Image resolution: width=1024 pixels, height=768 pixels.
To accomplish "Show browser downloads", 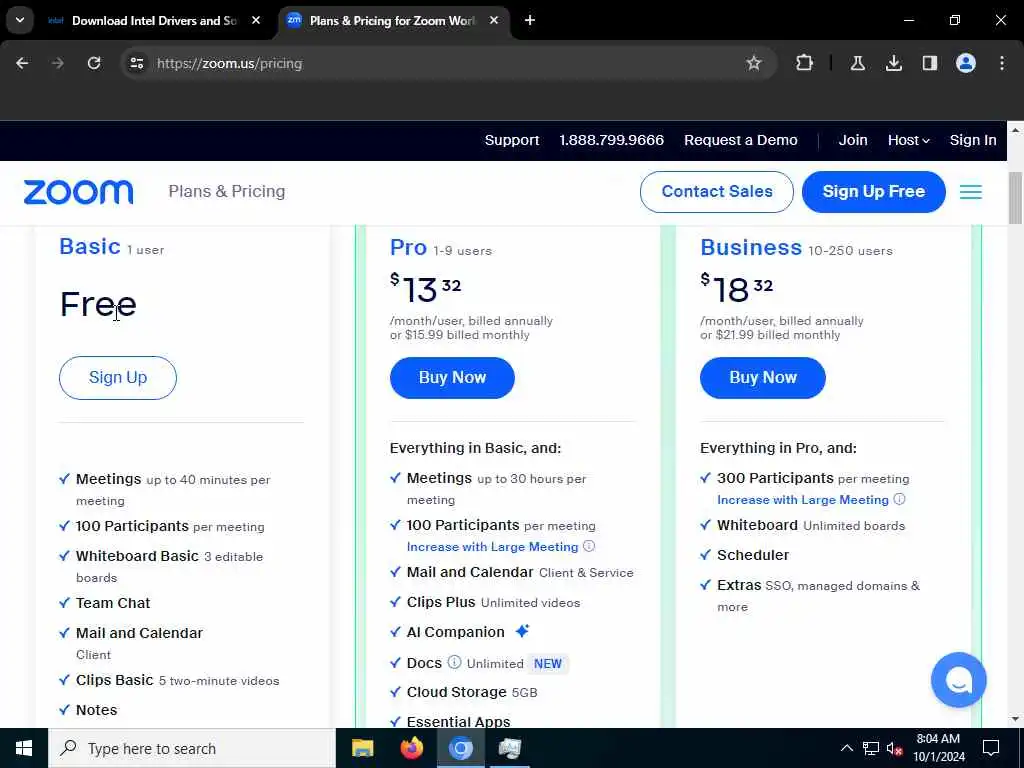I will (x=893, y=63).
